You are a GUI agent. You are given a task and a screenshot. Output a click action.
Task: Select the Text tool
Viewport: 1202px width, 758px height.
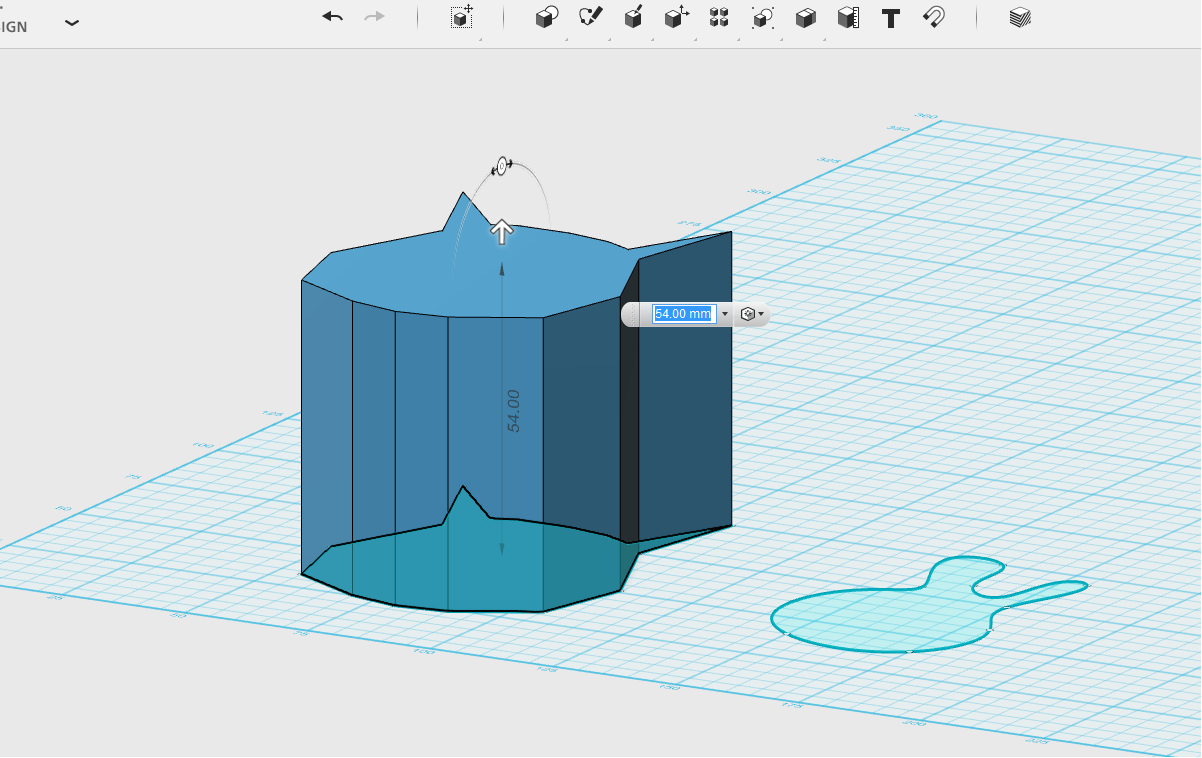pyautogui.click(x=891, y=18)
